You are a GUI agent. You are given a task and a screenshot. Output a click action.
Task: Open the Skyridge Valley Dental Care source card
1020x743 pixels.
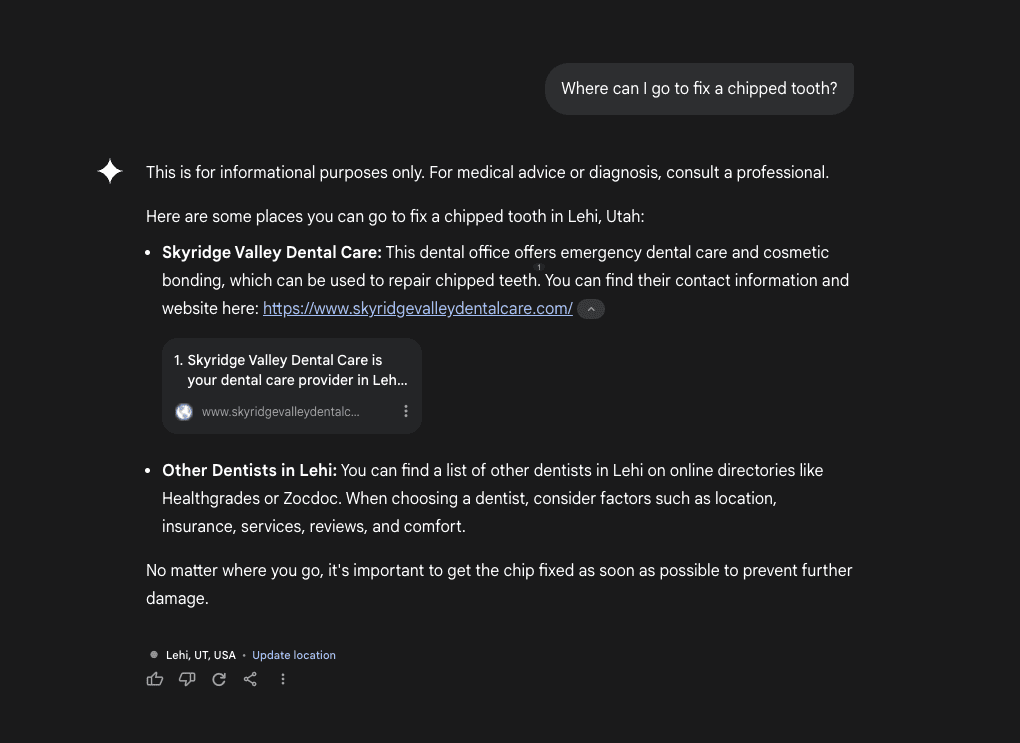[x=292, y=370]
